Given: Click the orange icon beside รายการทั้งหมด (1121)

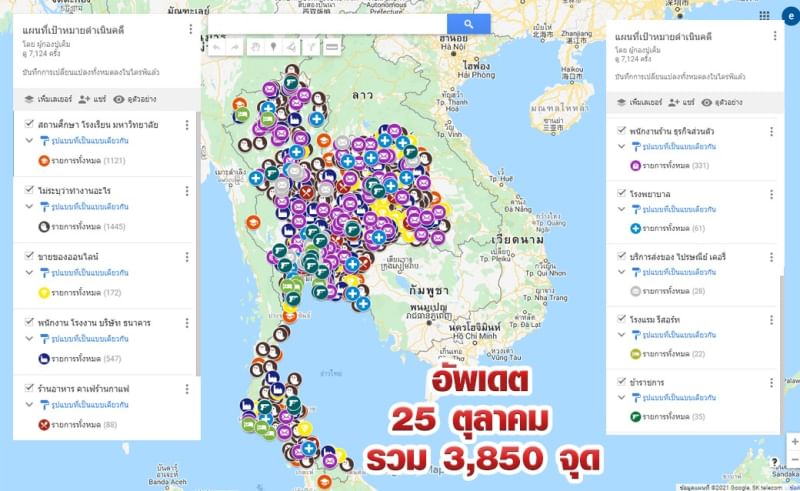Looking at the screenshot, I should [44, 161].
